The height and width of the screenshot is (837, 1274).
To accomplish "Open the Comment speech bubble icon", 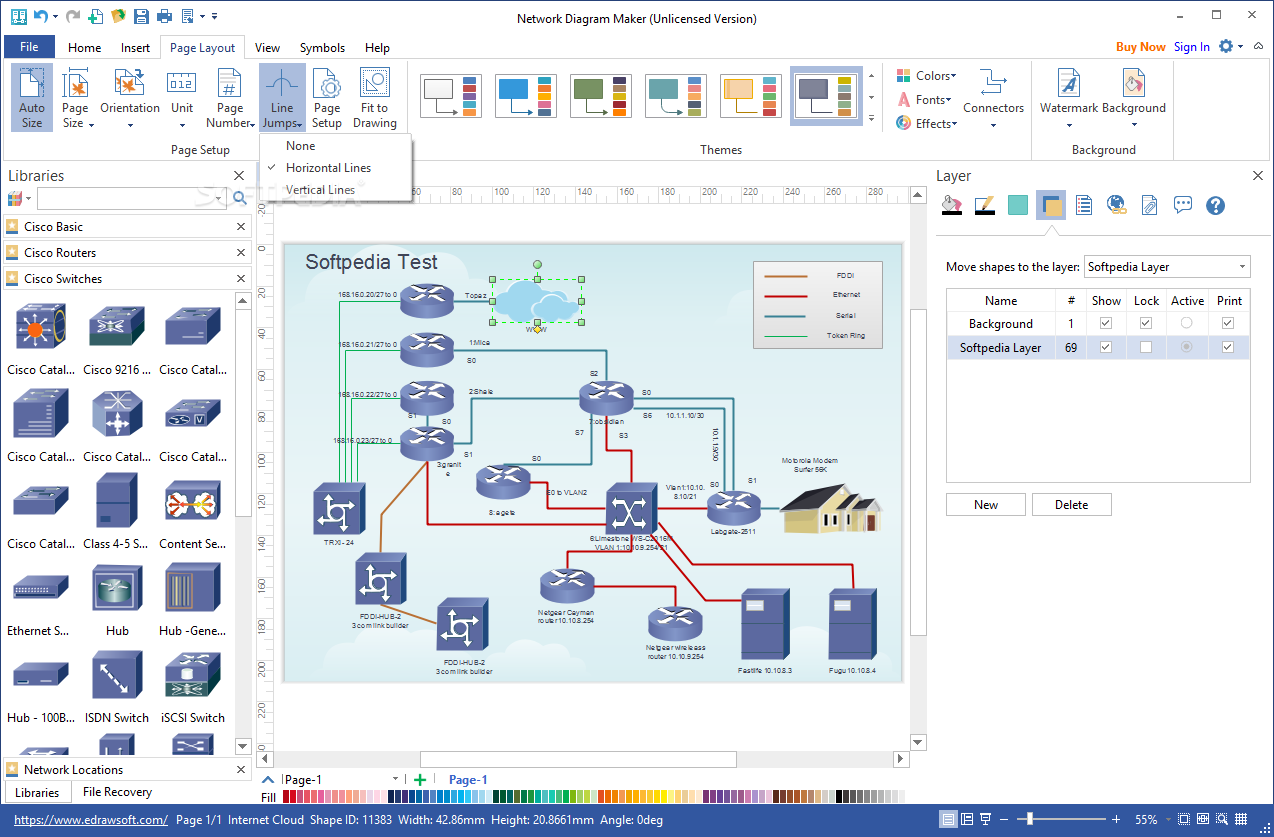I will tap(1183, 205).
